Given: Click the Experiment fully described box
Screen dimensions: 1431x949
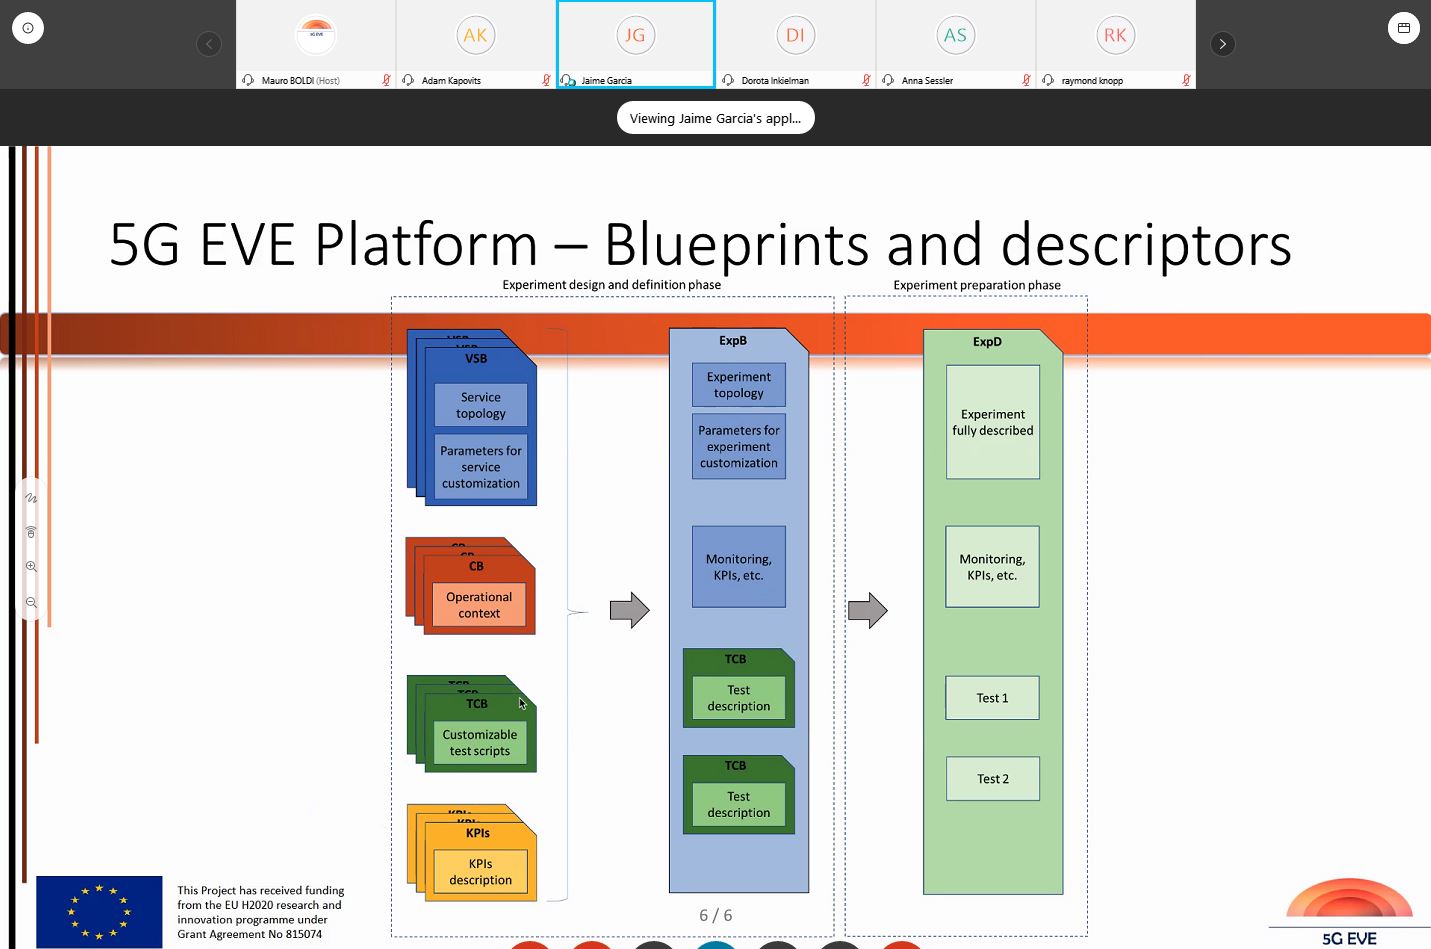Looking at the screenshot, I should [993, 422].
